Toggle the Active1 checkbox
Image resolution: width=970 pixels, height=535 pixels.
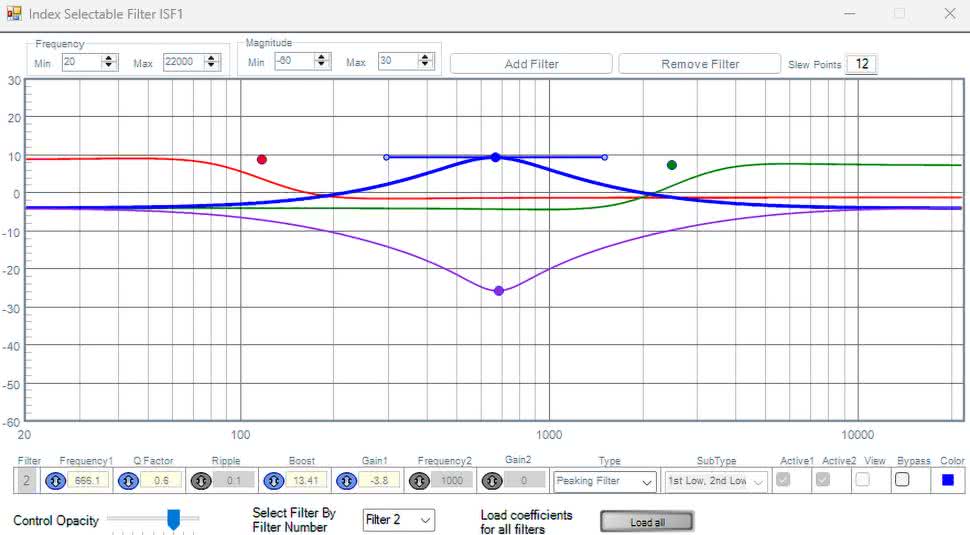pyautogui.click(x=783, y=480)
